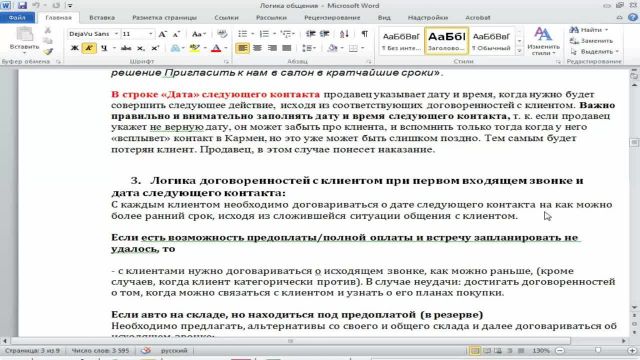Open the Изменить стили dropdown
This screenshot has width=640, height=360.
pyautogui.click(x=542, y=41)
